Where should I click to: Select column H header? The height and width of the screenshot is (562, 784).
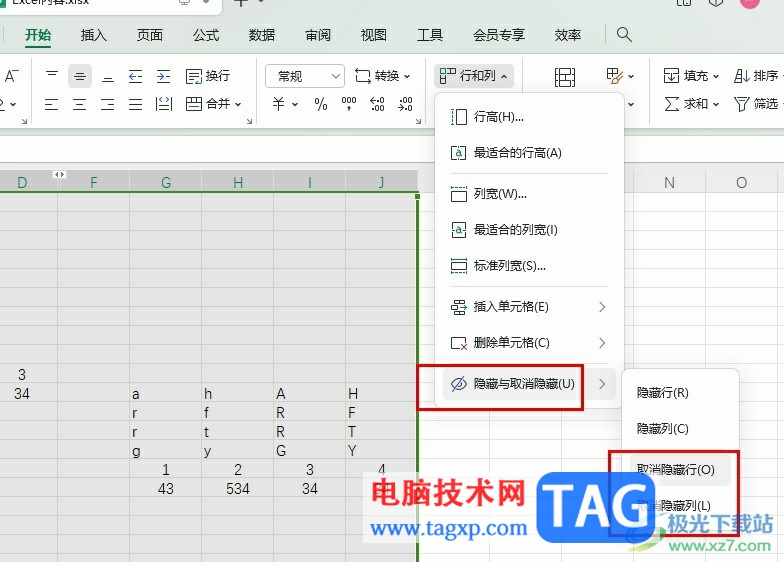tap(238, 182)
